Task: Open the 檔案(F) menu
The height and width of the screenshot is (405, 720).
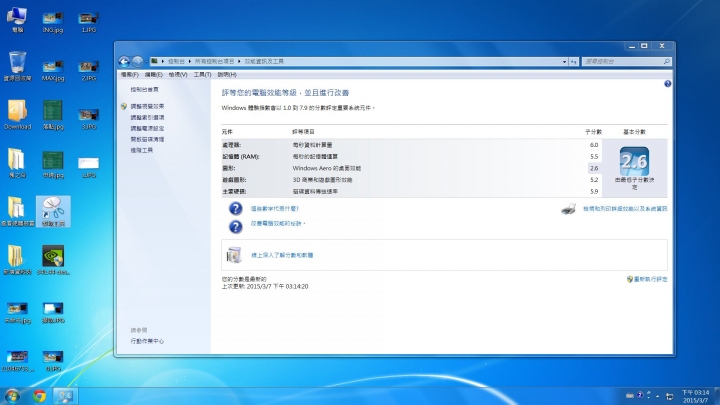Action: tap(129, 74)
